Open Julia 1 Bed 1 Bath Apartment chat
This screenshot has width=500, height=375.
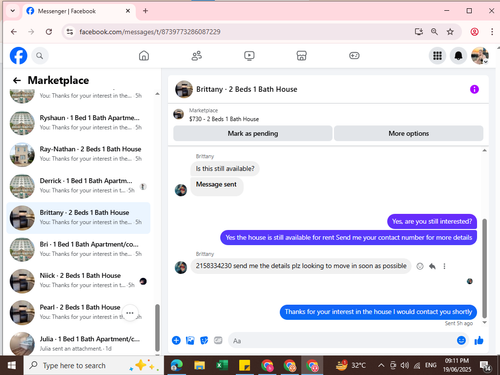click(x=78, y=343)
